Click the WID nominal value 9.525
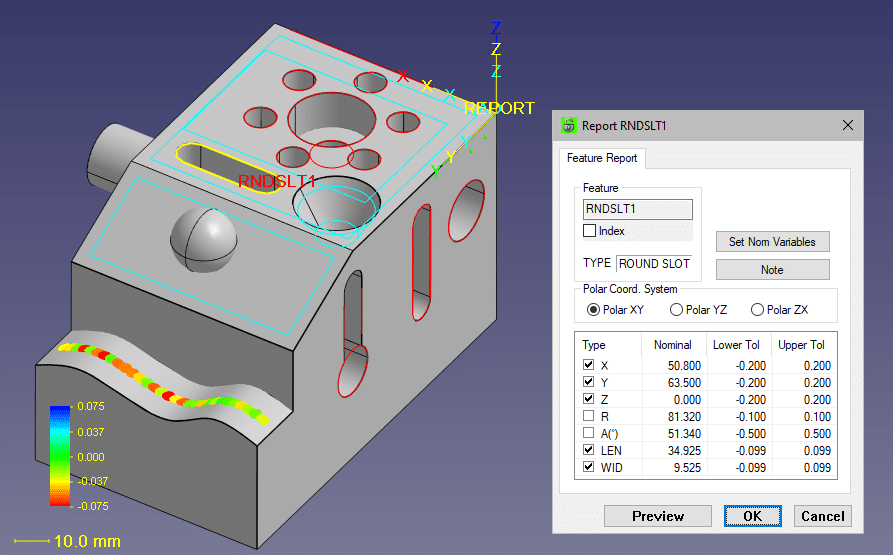Image resolution: width=893 pixels, height=555 pixels. (x=683, y=468)
